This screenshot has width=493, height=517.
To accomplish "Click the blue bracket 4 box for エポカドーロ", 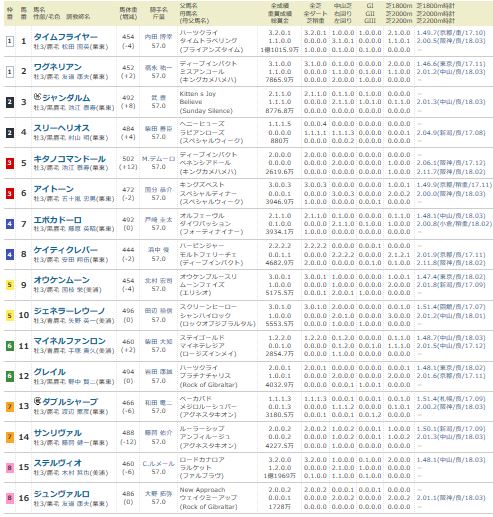I will (x=10, y=224).
